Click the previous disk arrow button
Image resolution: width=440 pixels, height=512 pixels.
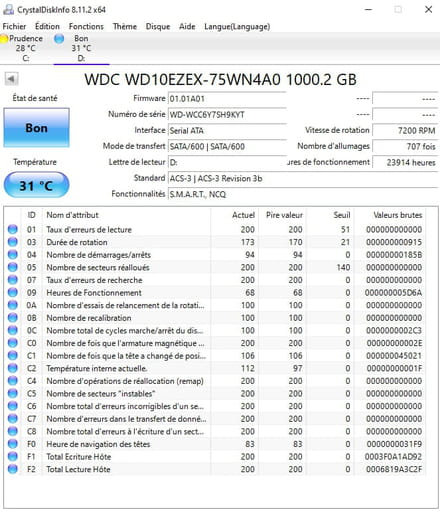11,79
